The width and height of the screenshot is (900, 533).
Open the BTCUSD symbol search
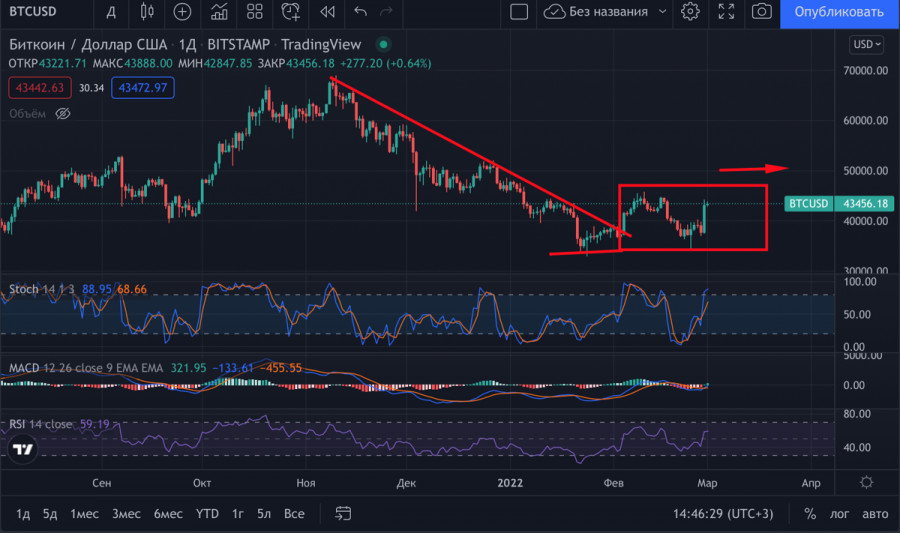[33, 11]
